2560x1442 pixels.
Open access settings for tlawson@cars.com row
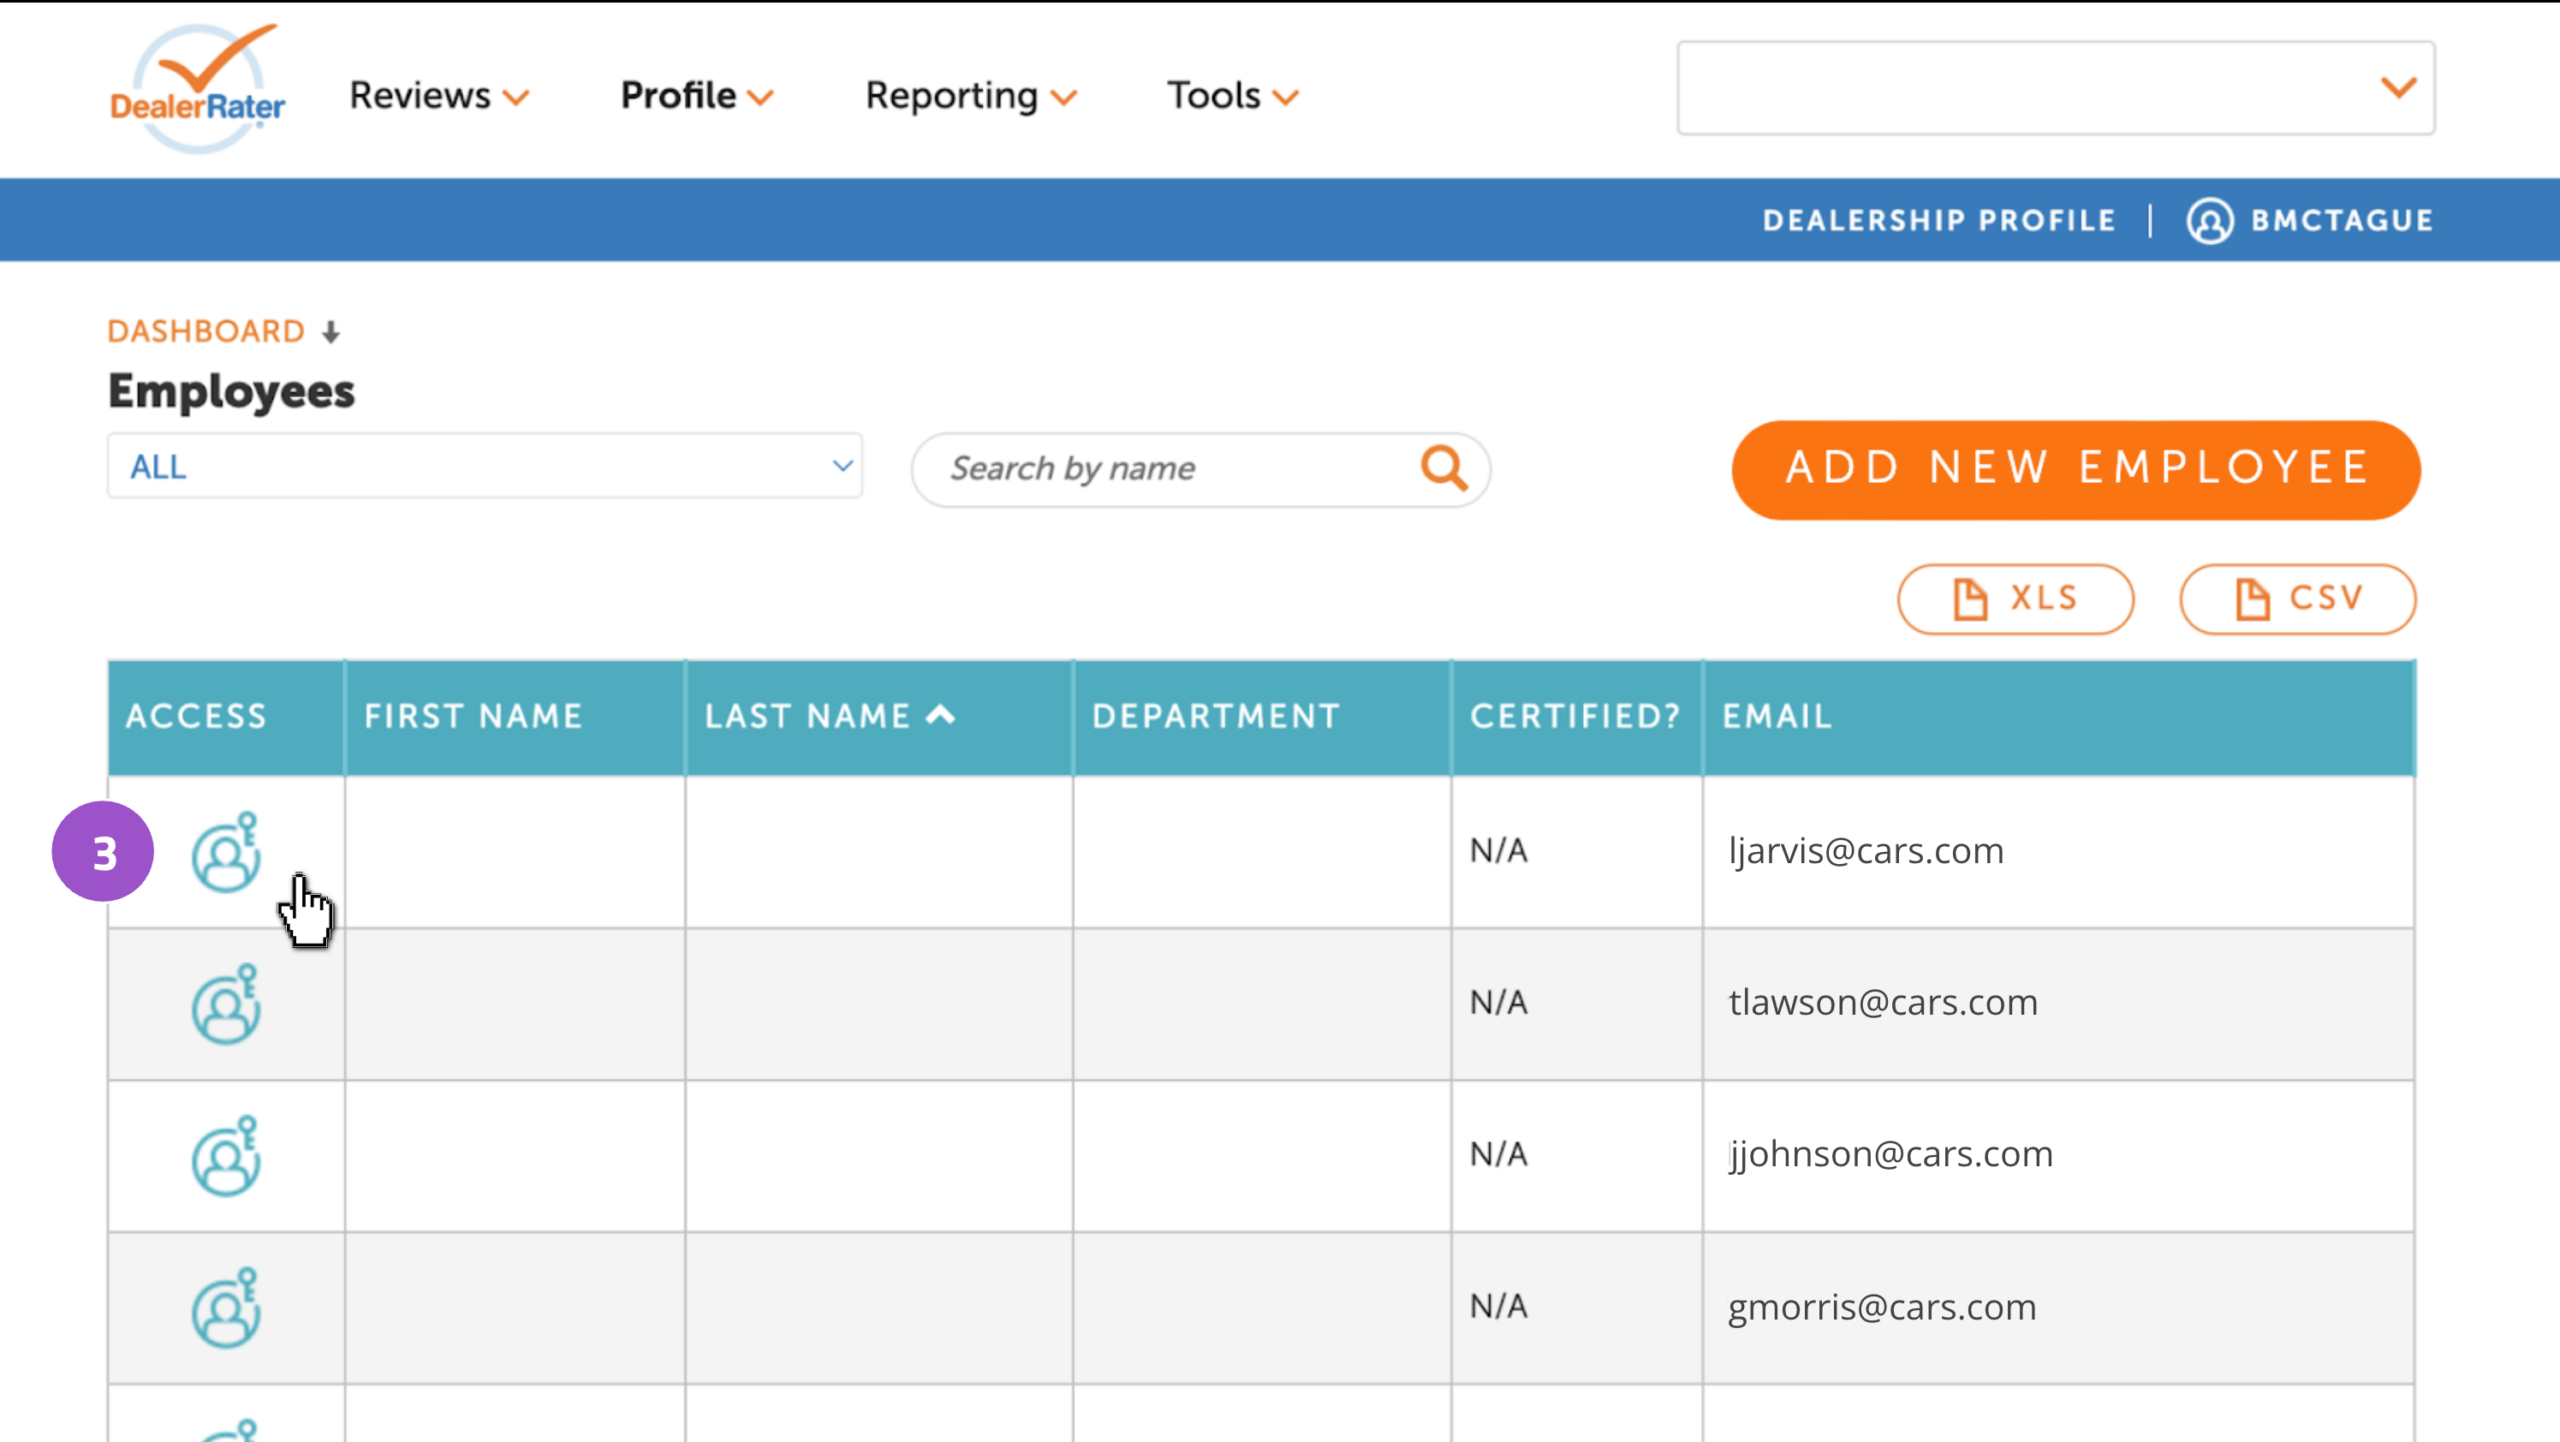pos(227,1005)
